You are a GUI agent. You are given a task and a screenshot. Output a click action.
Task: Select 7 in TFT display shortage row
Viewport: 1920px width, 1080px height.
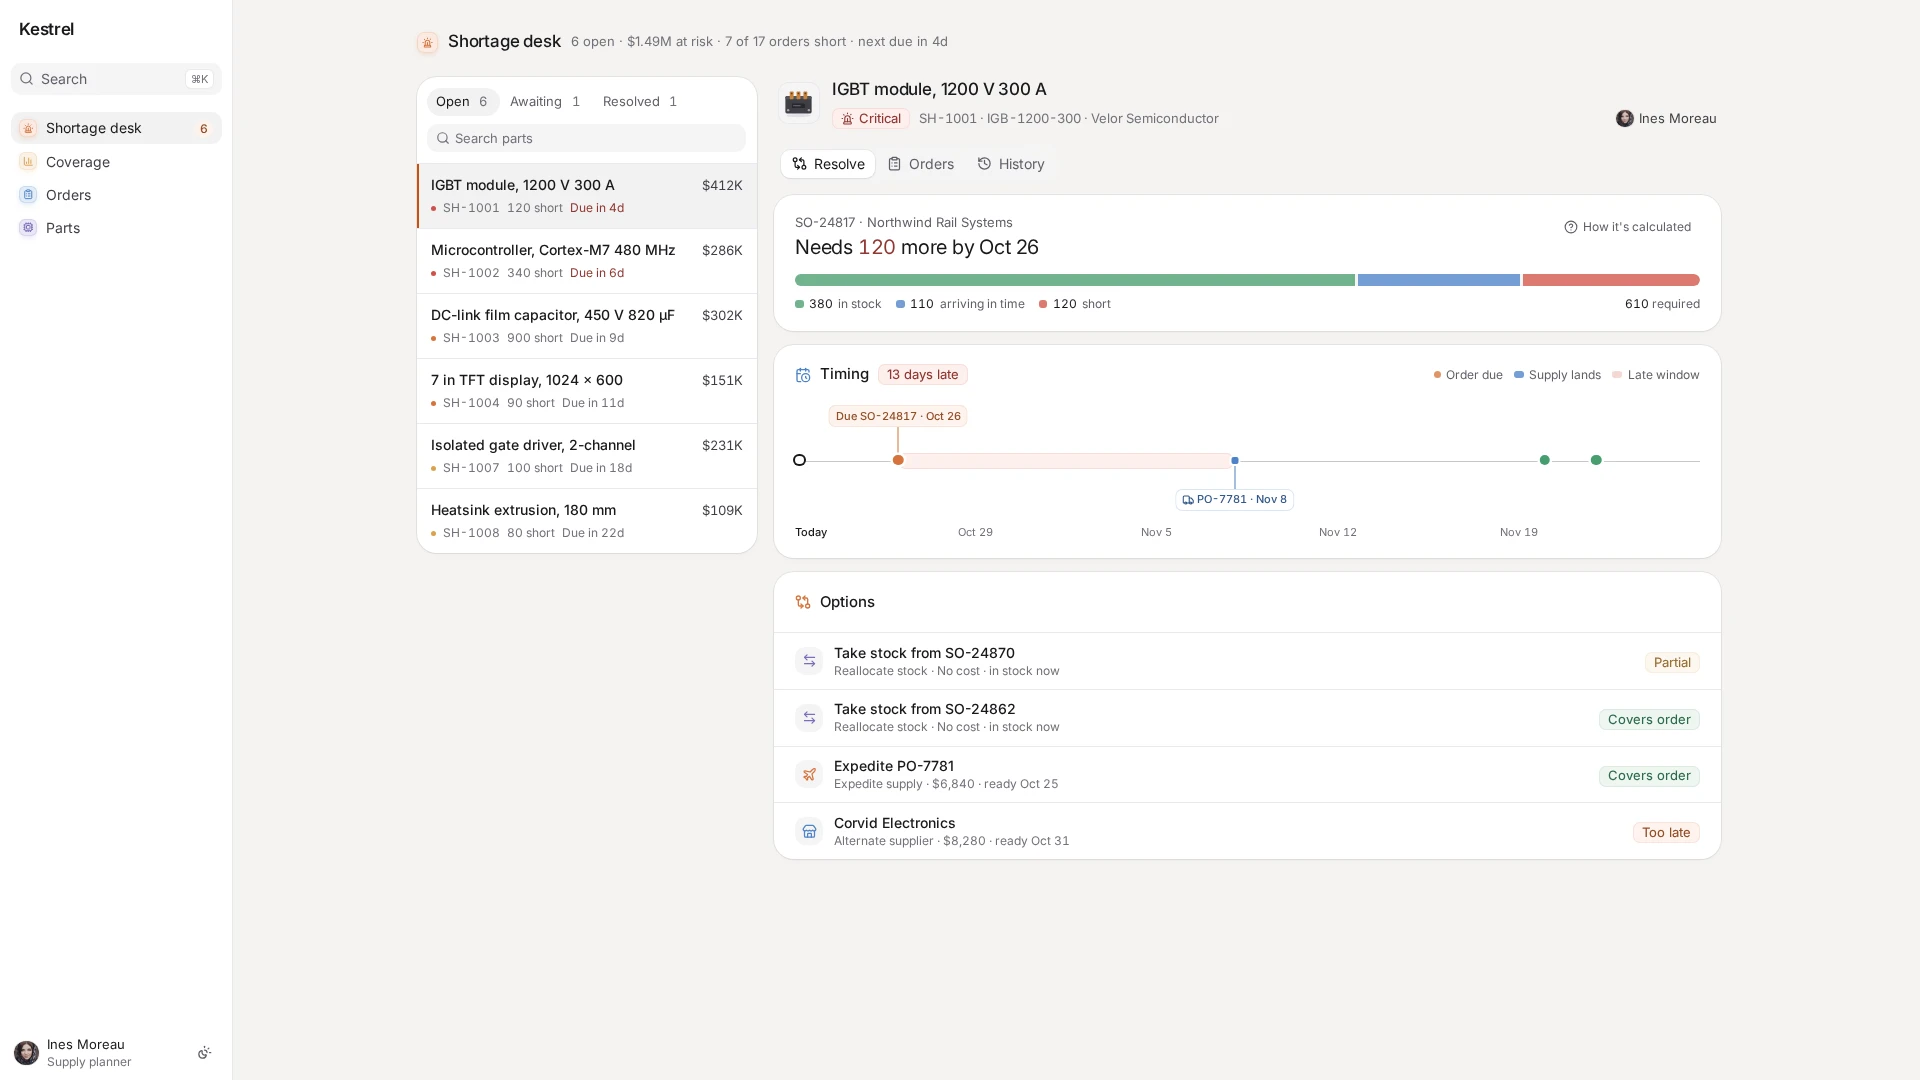pos(587,391)
